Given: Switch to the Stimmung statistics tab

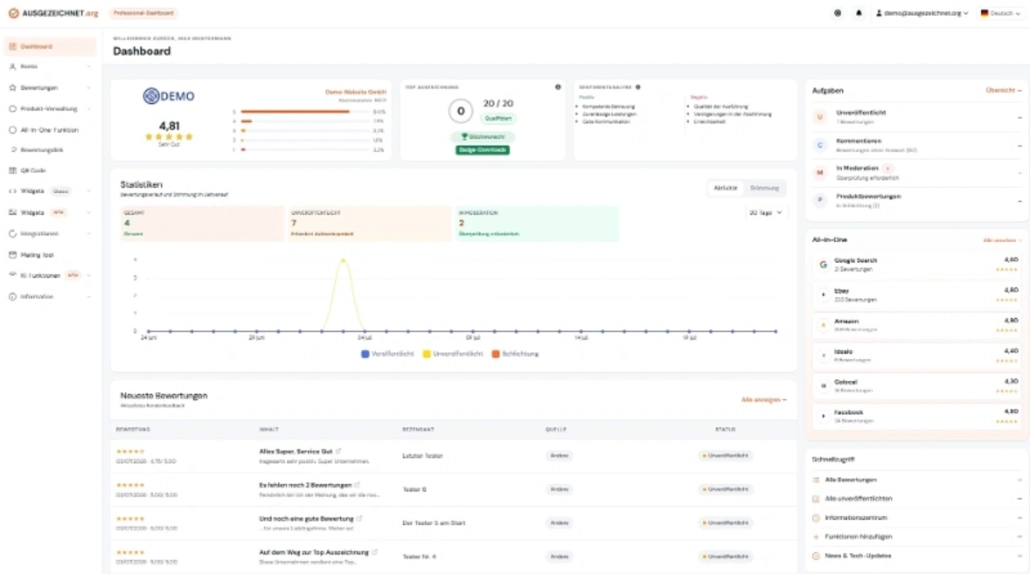Looking at the screenshot, I should [x=764, y=188].
